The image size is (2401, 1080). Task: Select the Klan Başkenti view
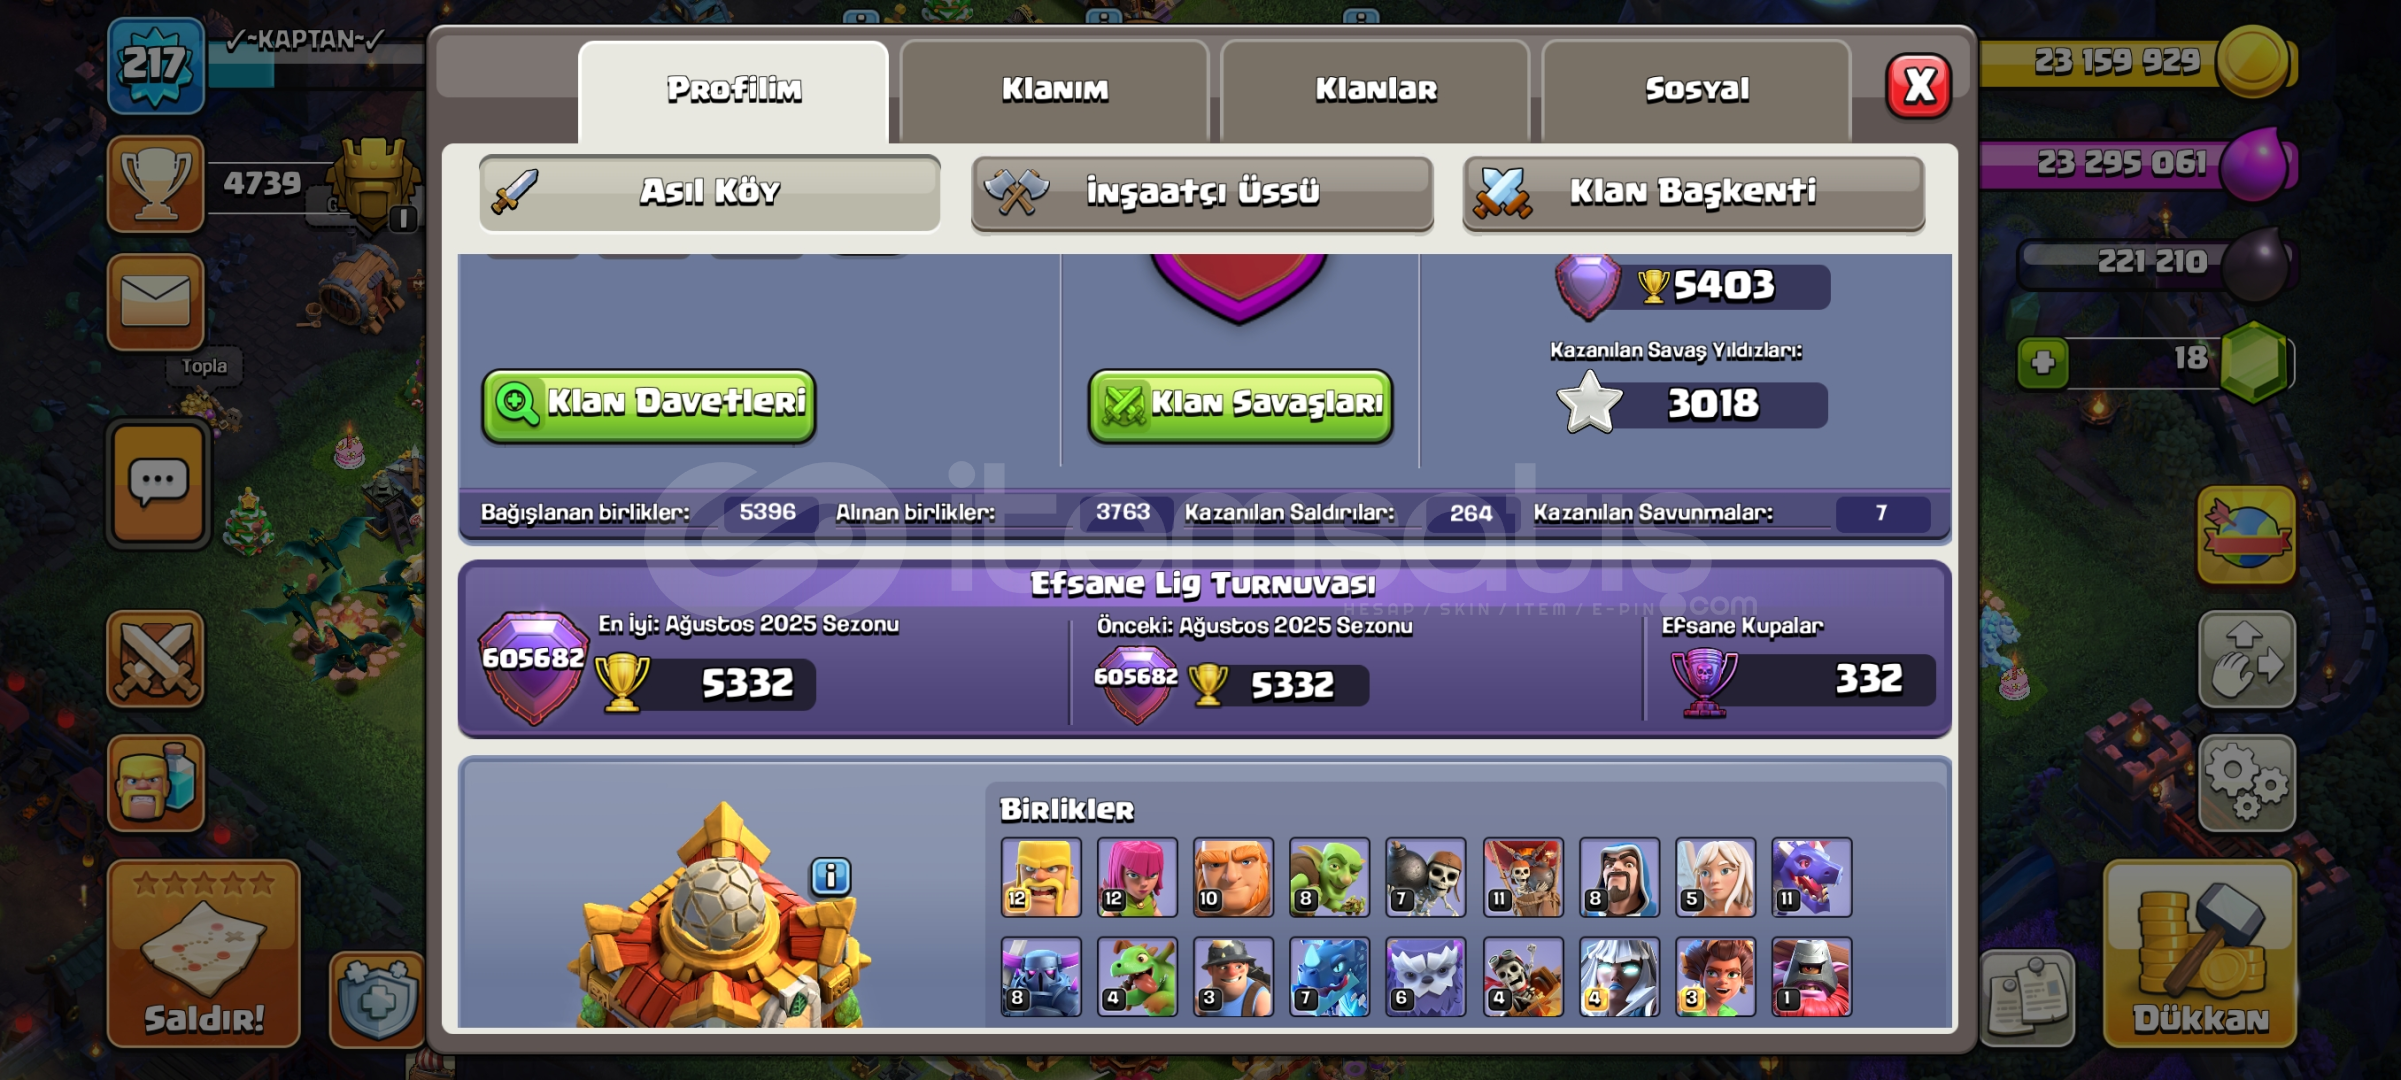tap(1694, 192)
